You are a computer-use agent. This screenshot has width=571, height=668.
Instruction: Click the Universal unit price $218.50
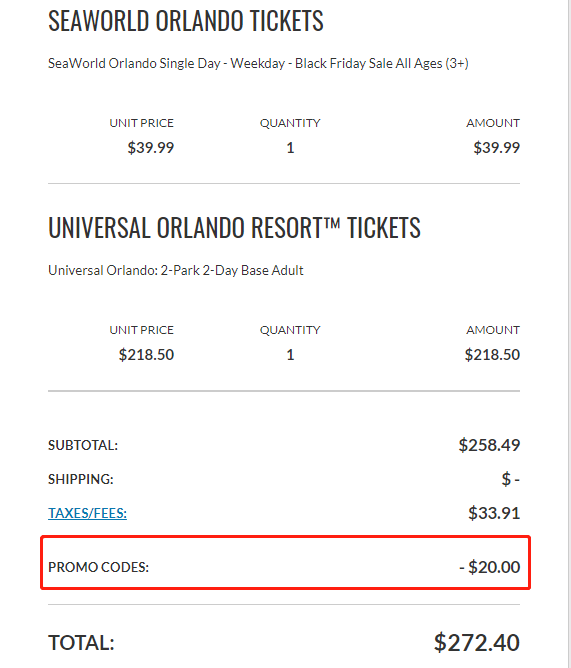[x=146, y=354]
